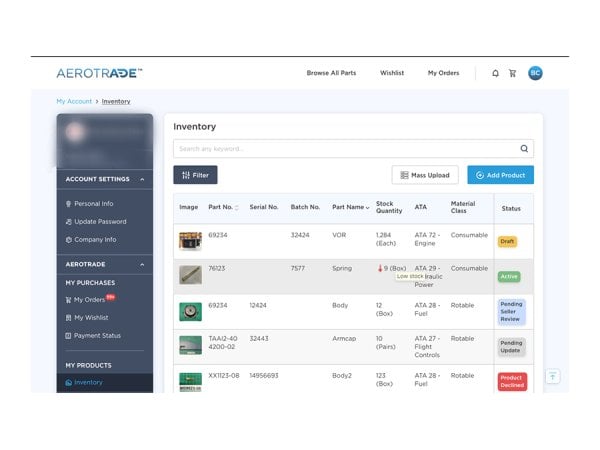
Task: Click the AEROTRADE logo
Action: 99,73
